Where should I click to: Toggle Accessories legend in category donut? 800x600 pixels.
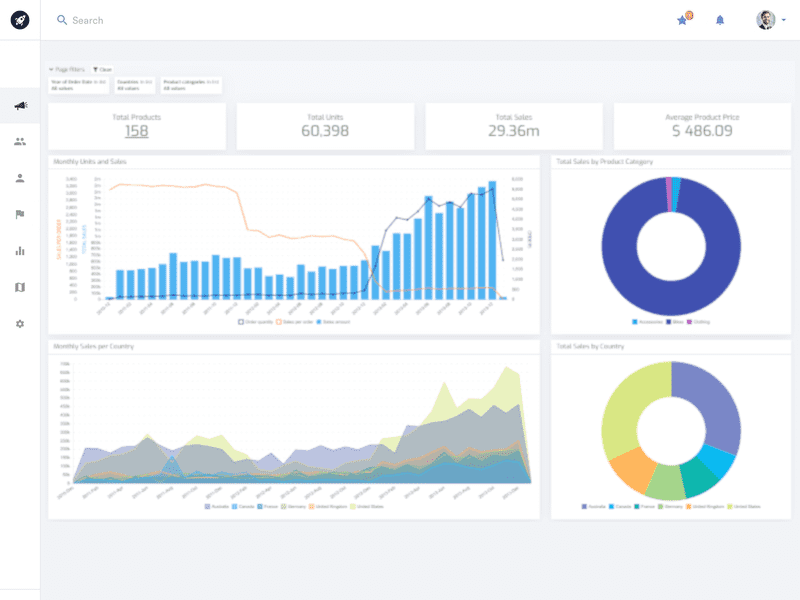[647, 322]
